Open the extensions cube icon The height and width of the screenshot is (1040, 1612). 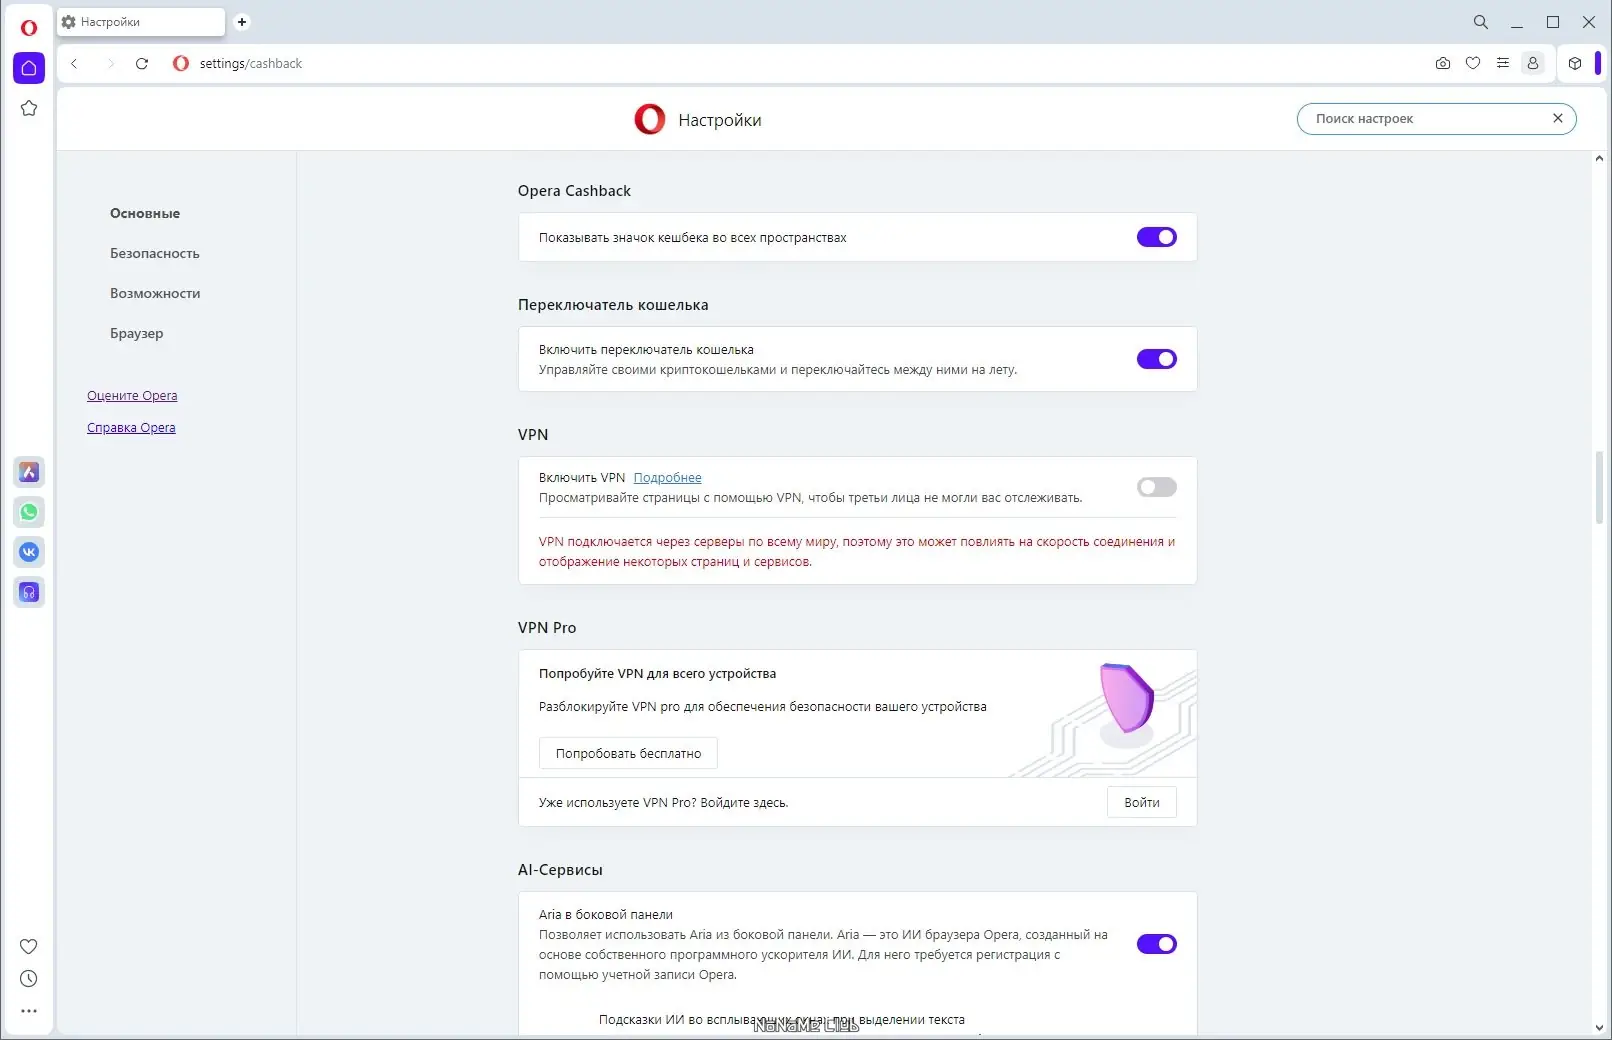click(x=1575, y=63)
